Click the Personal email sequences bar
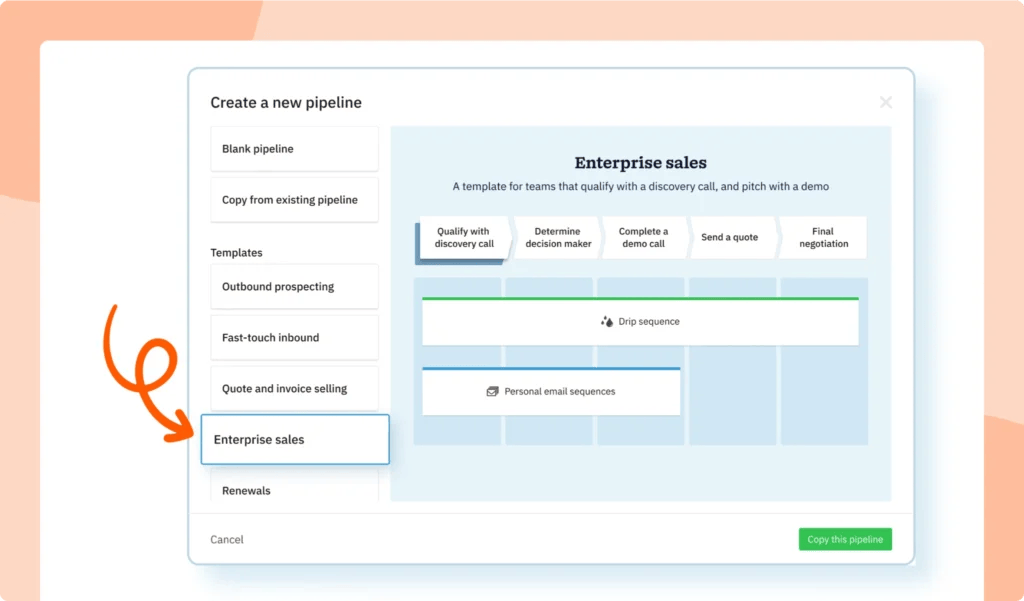Image resolution: width=1024 pixels, height=601 pixels. pos(551,391)
